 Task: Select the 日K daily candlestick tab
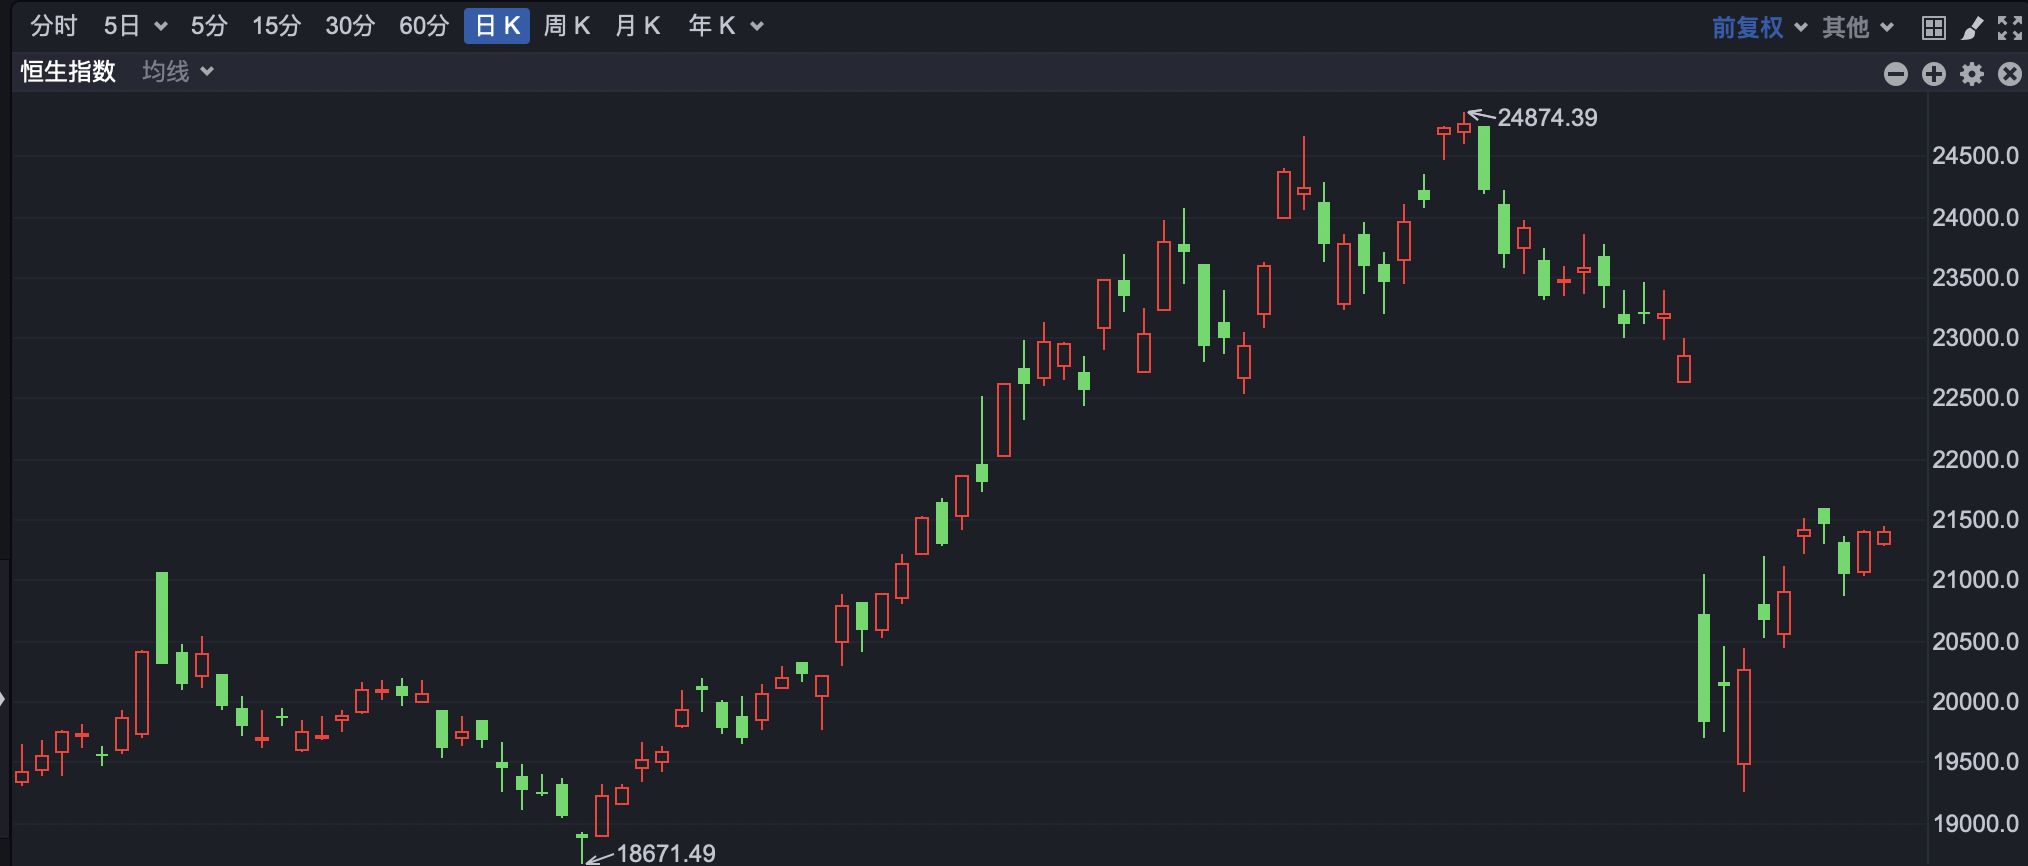click(x=497, y=26)
